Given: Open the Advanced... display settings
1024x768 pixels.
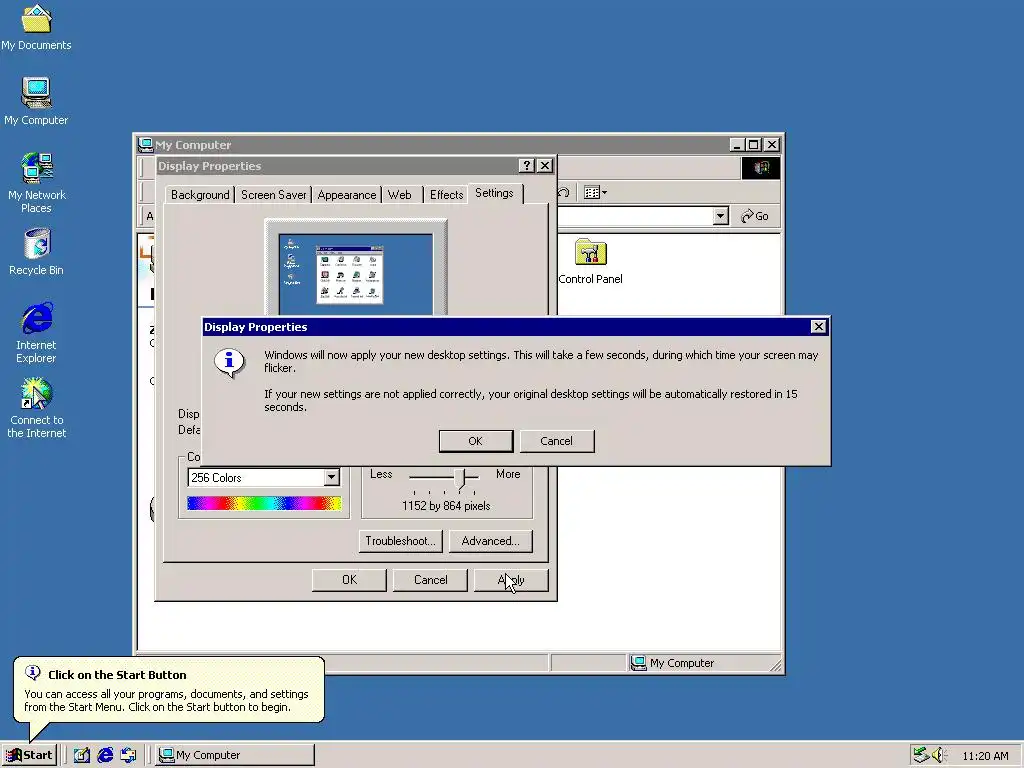Looking at the screenshot, I should click(x=490, y=541).
